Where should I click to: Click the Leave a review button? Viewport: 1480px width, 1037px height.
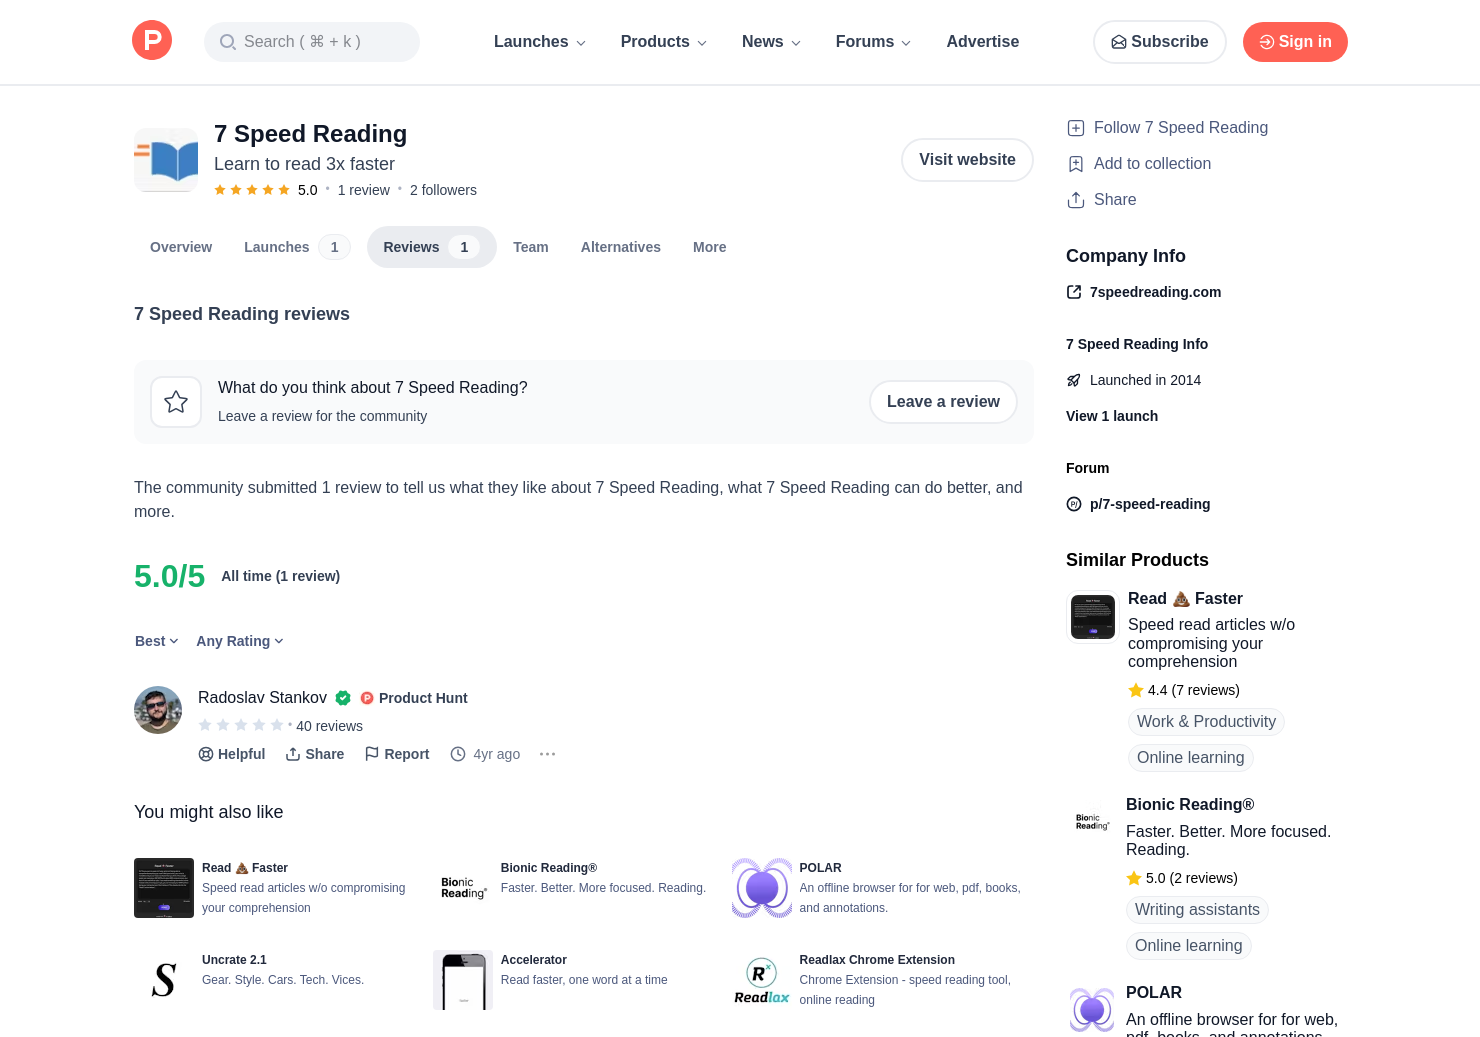click(942, 402)
